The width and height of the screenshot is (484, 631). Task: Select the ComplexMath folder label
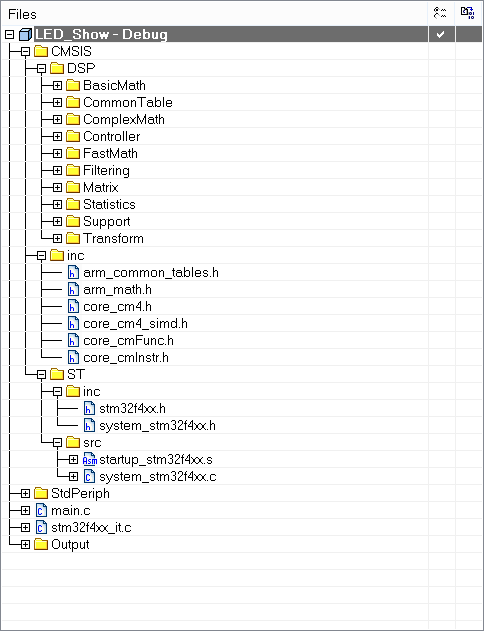coord(124,120)
